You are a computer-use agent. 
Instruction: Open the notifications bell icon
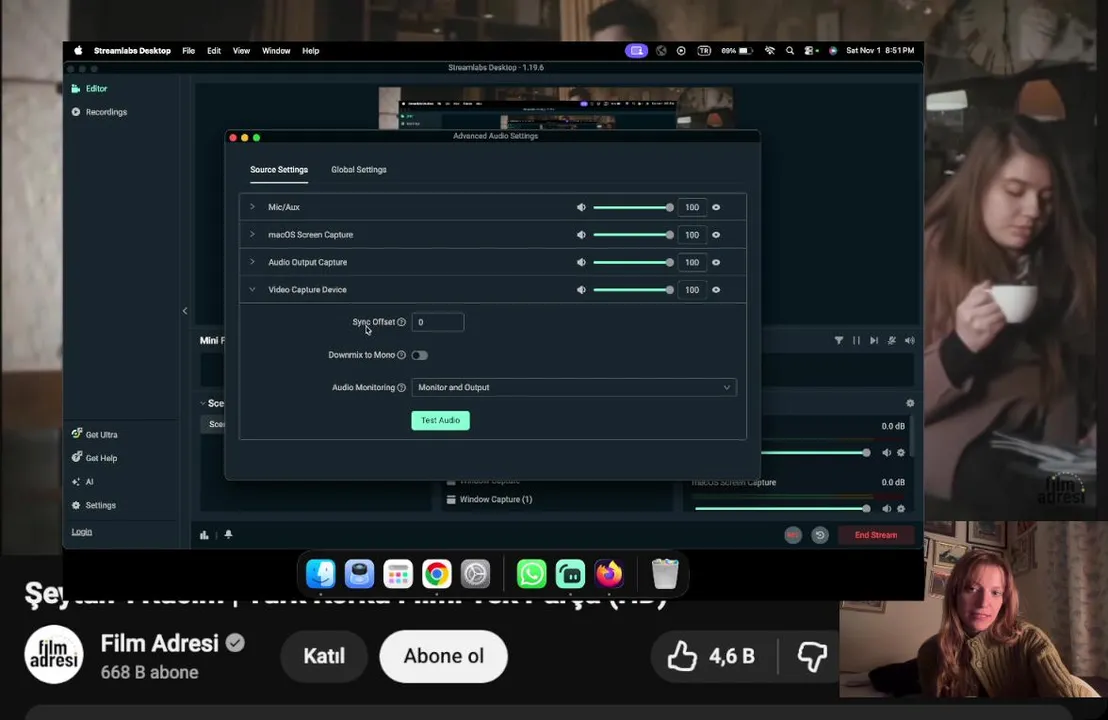(x=228, y=535)
